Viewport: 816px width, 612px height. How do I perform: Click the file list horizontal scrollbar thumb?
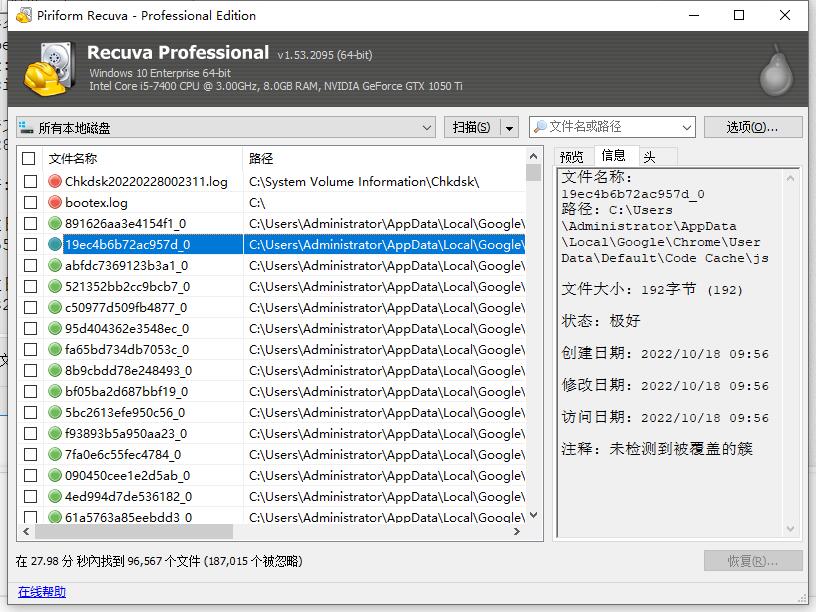click(134, 531)
